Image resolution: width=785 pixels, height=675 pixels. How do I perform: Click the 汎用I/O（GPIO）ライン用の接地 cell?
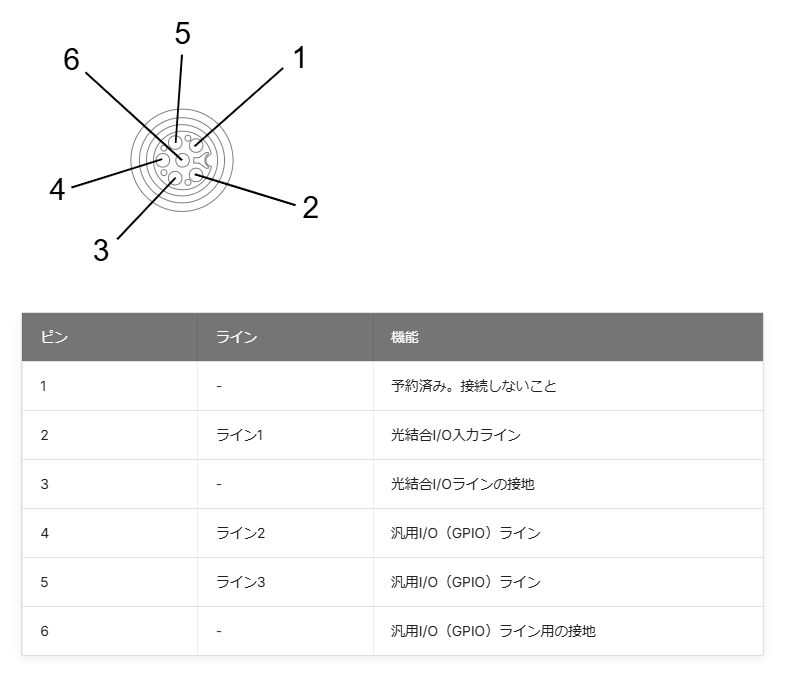click(x=568, y=631)
